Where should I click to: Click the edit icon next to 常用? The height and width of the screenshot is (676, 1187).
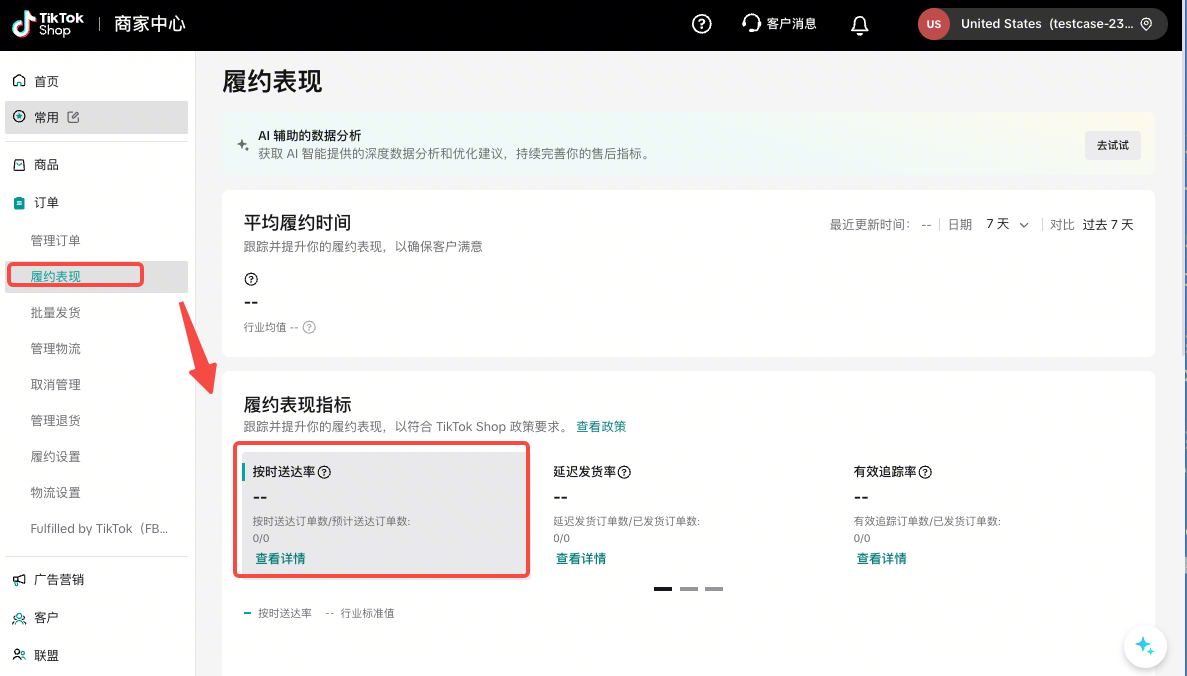click(x=73, y=117)
